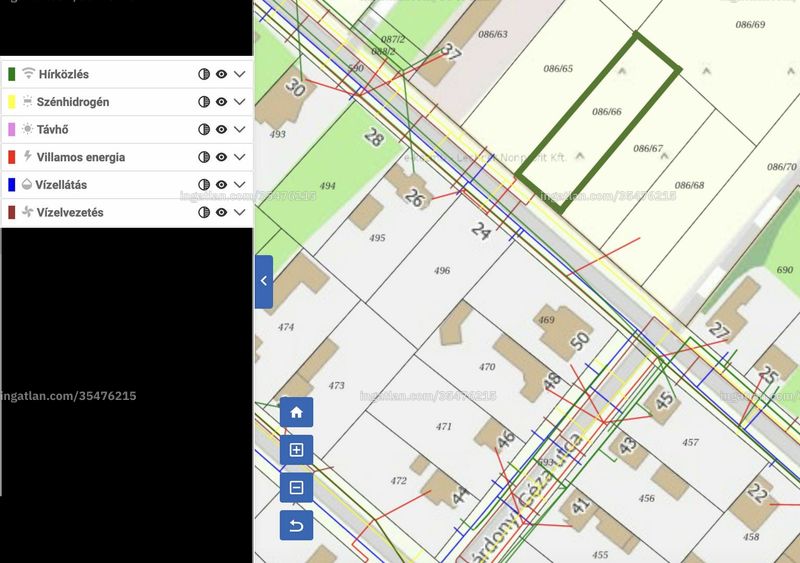Expand the Vízellátás layer chevron

click(x=240, y=184)
